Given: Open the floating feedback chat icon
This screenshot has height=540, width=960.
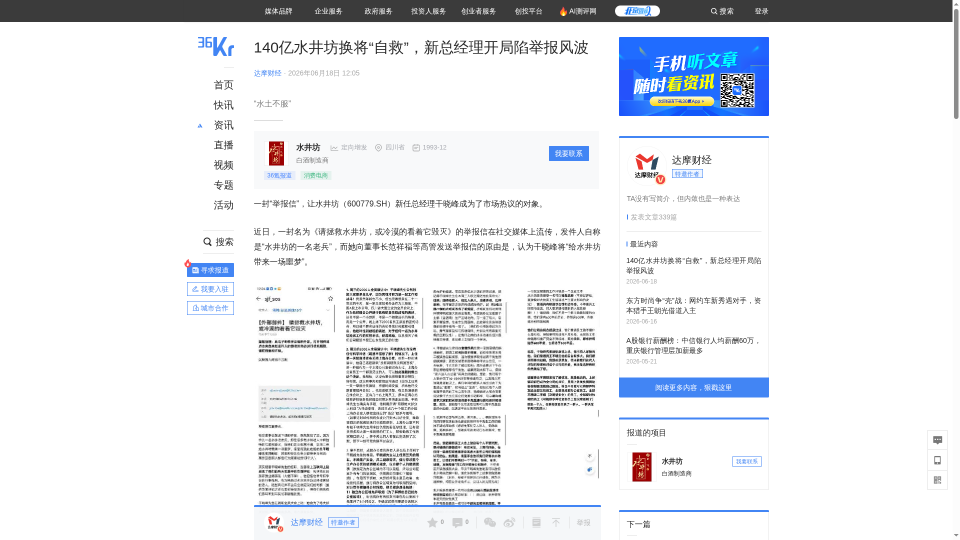Looking at the screenshot, I should (937, 440).
